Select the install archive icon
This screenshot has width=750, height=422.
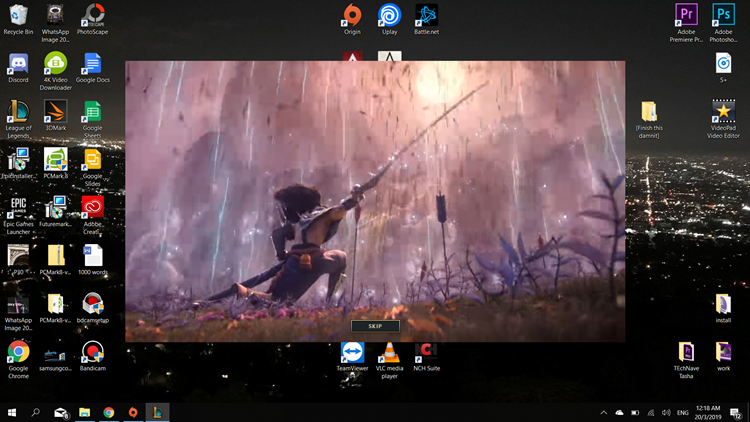point(723,308)
